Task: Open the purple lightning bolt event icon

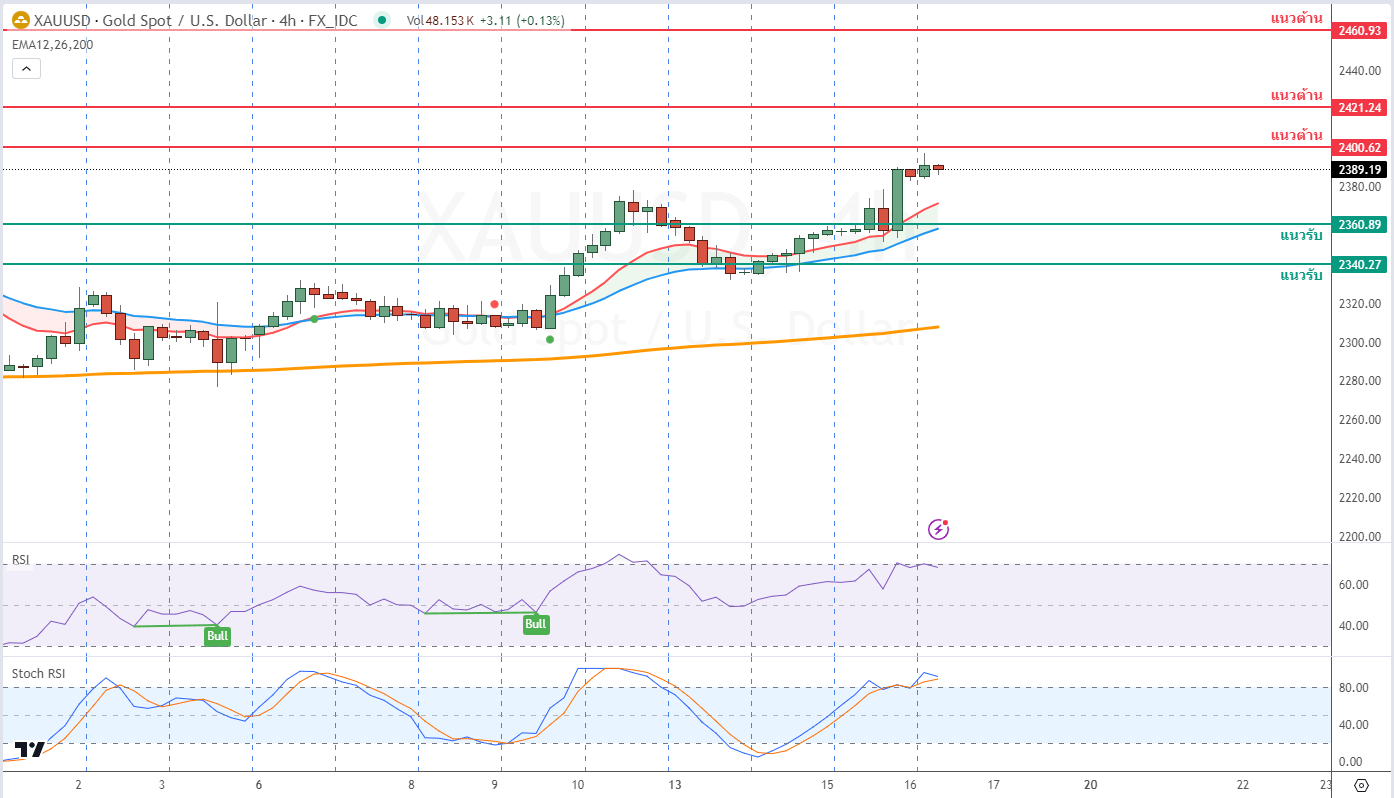Action: click(938, 529)
